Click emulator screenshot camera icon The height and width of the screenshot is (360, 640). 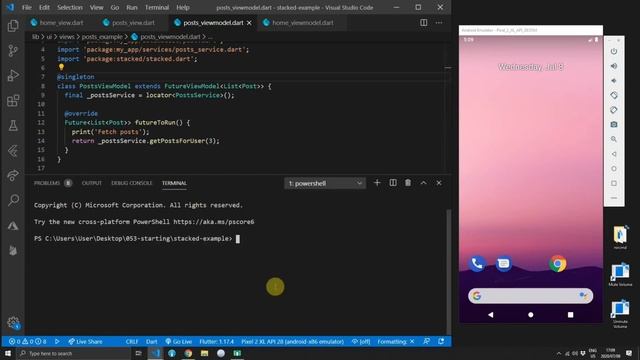[x=614, y=124]
